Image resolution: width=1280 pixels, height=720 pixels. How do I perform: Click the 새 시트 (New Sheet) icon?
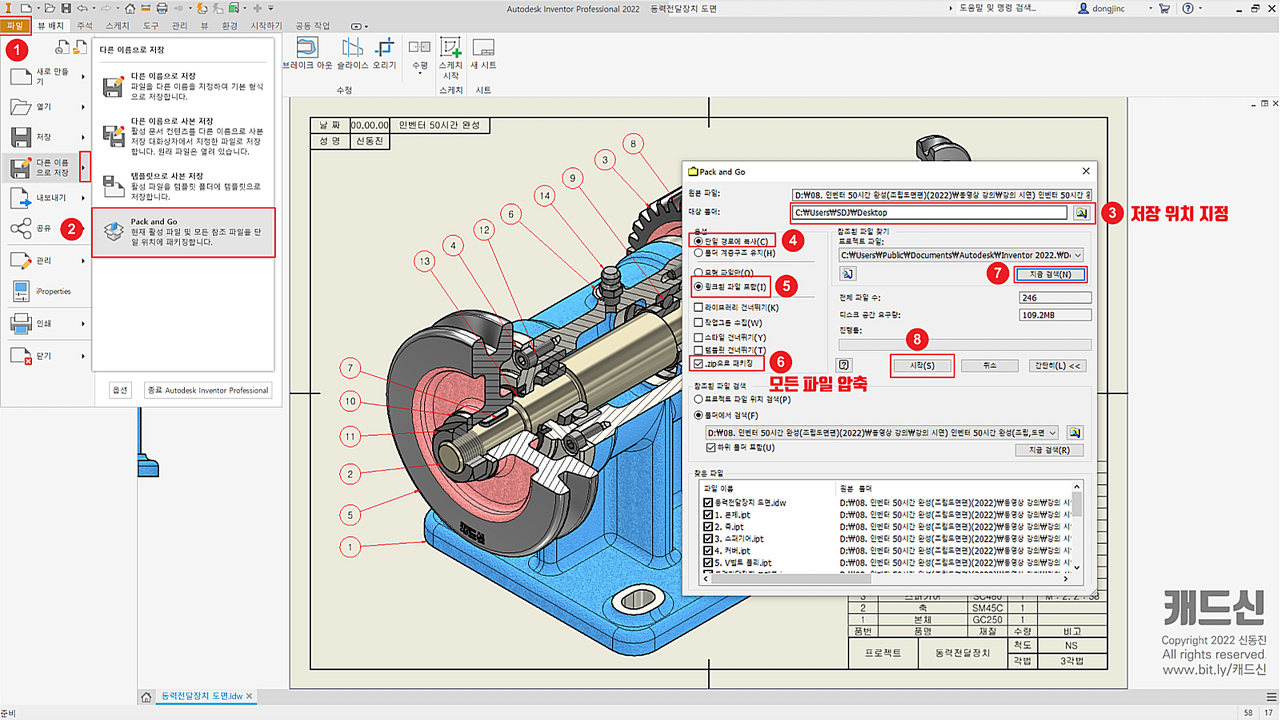[483, 49]
